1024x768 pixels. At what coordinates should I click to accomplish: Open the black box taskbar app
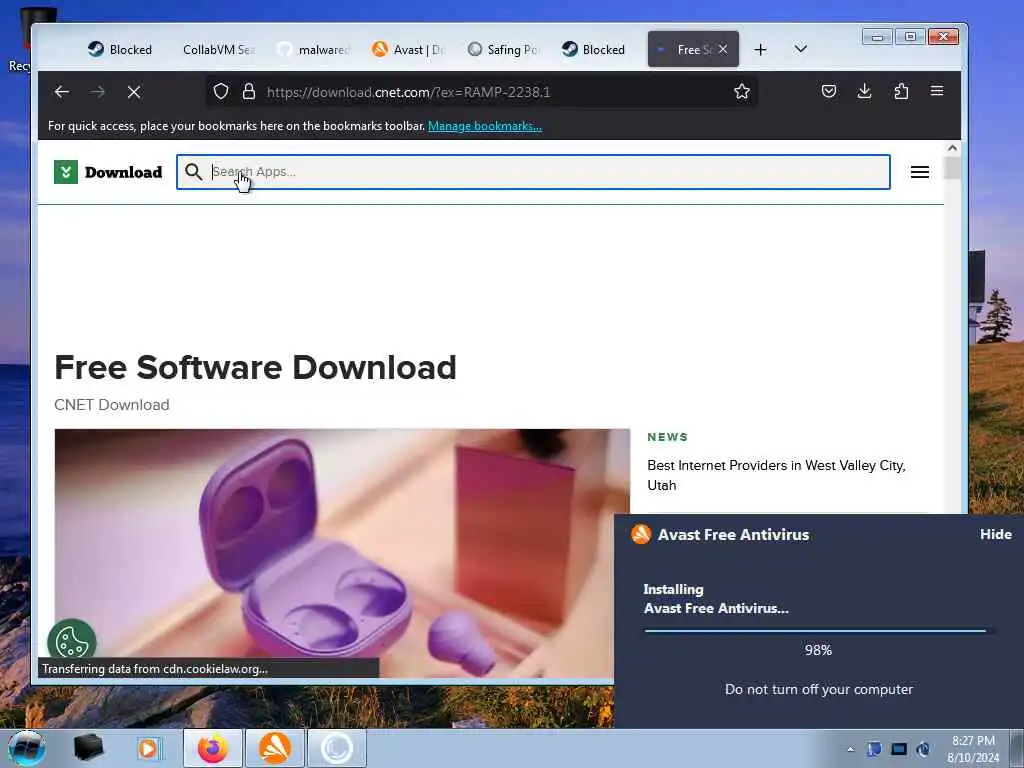point(88,748)
